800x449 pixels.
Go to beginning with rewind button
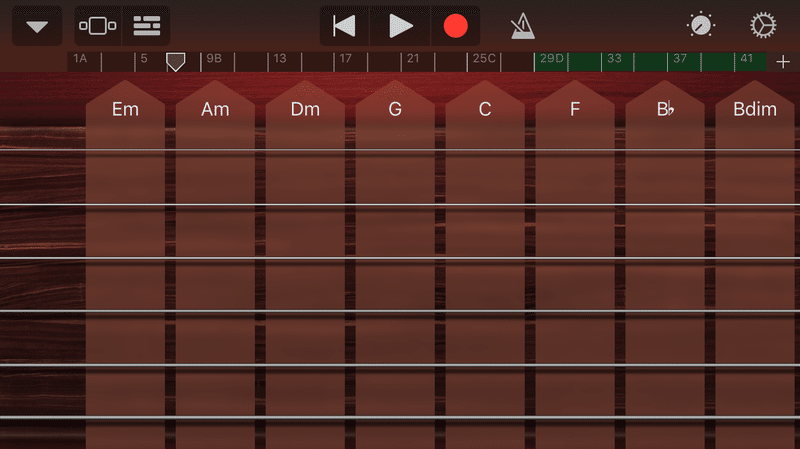344,26
